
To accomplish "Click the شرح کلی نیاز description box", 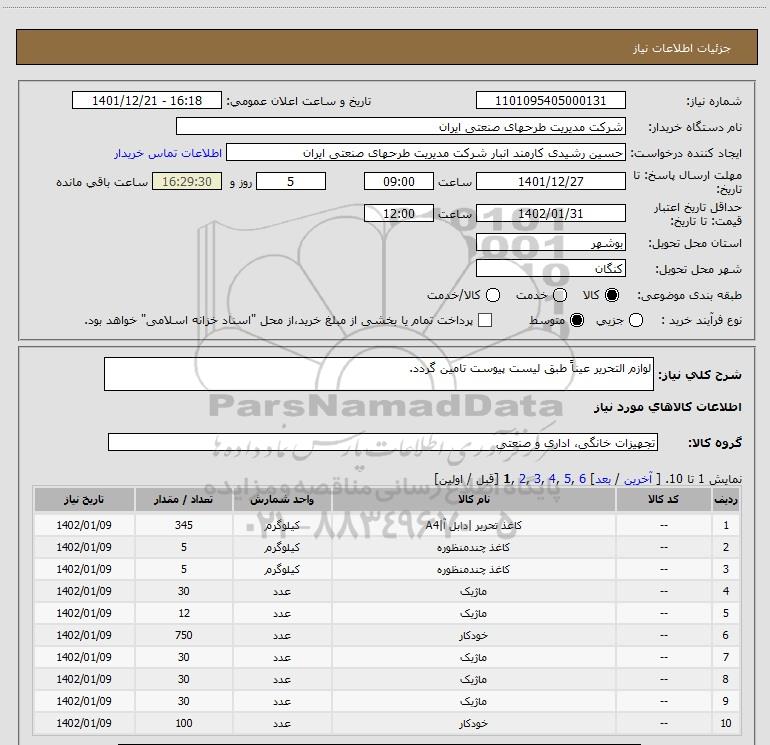I will click(379, 374).
